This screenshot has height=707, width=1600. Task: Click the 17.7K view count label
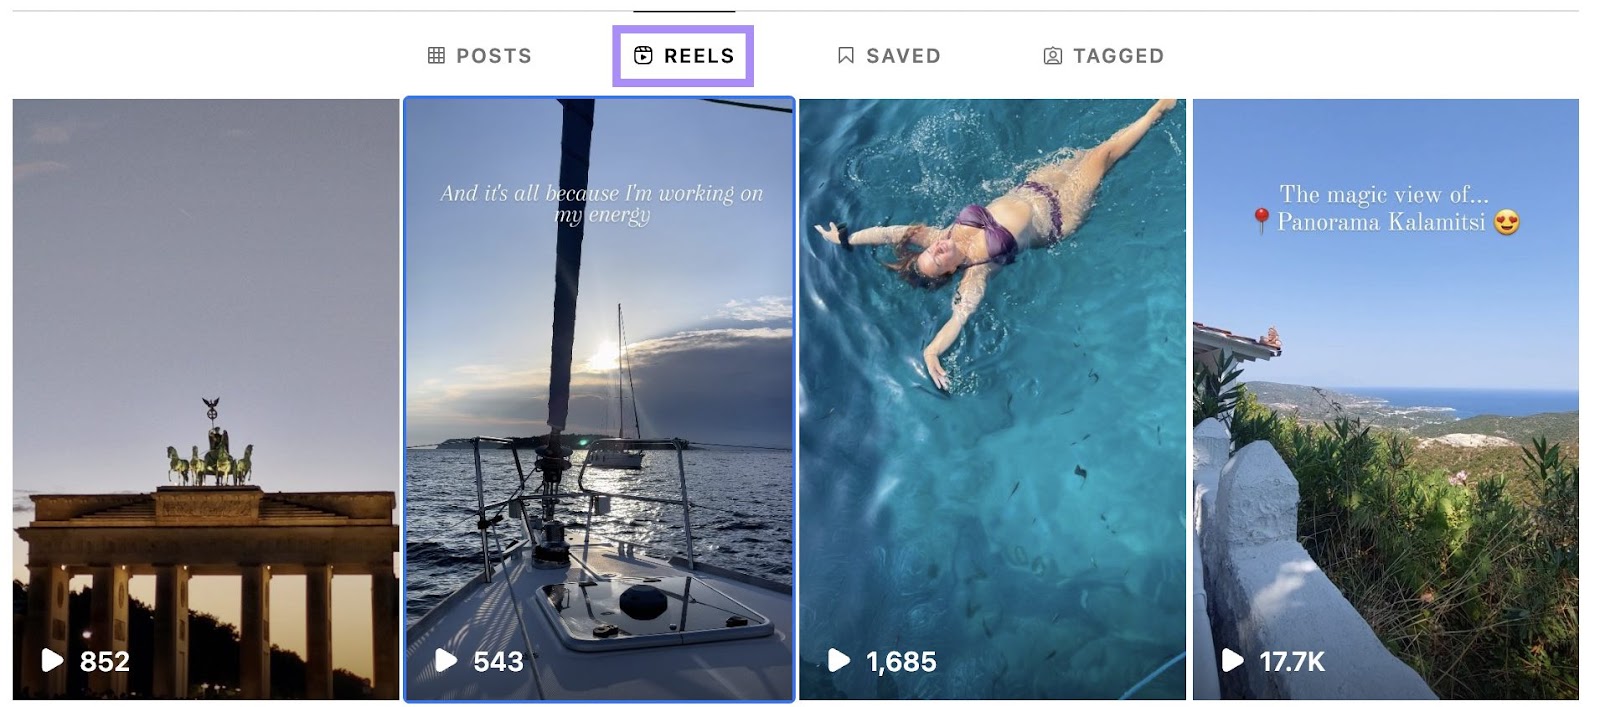[x=1292, y=659]
